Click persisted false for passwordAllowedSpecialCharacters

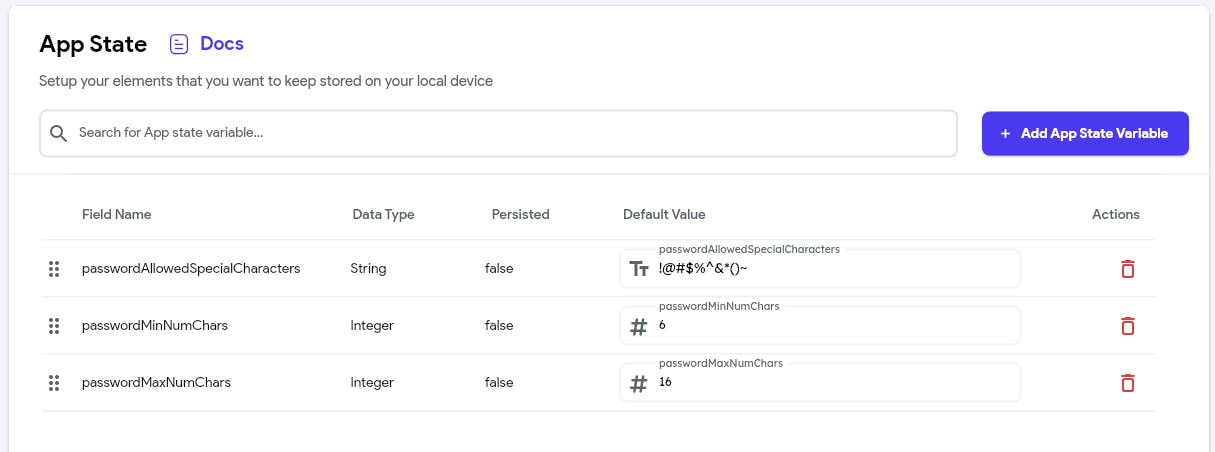click(x=499, y=269)
